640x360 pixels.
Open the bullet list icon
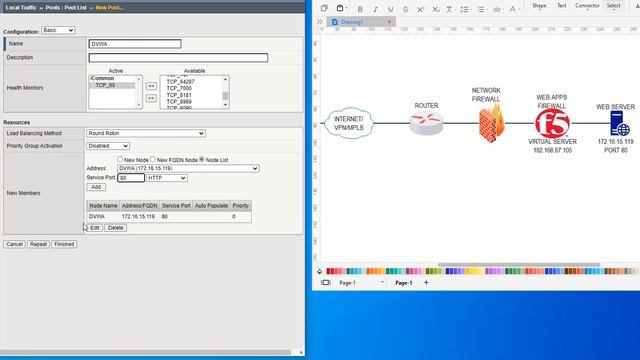464,9
